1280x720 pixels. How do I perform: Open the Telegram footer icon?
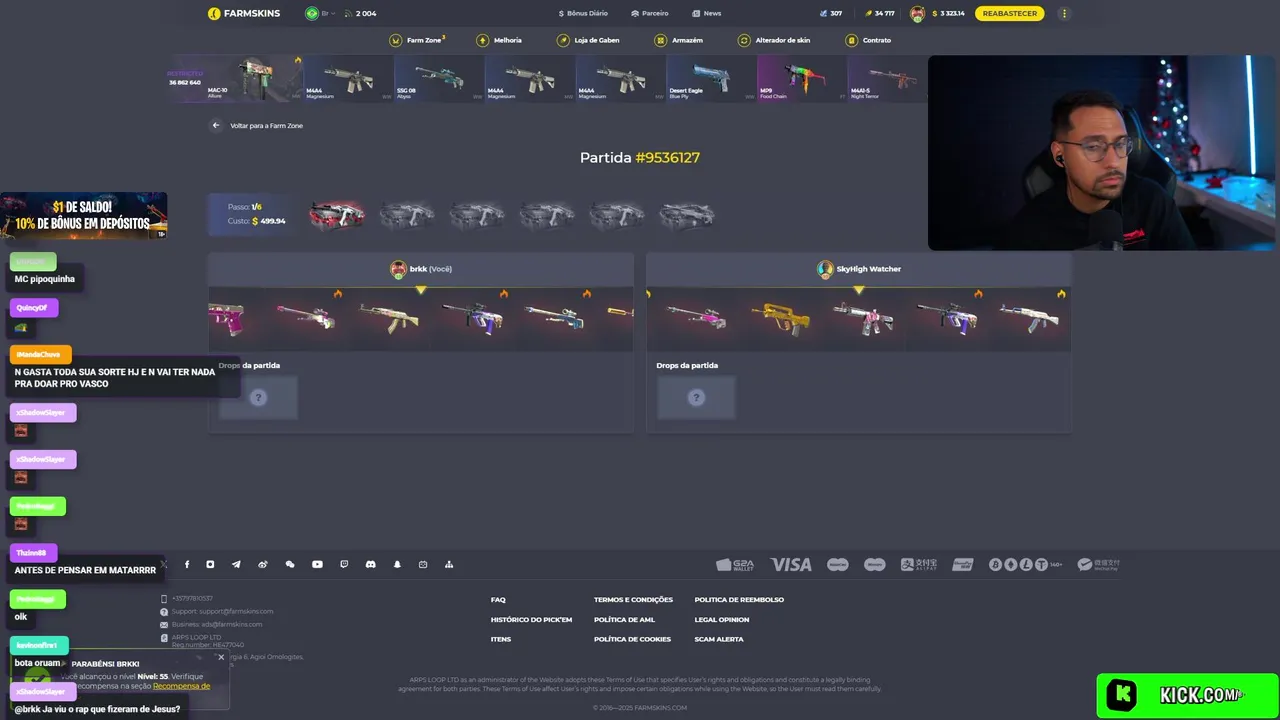[x=236, y=564]
